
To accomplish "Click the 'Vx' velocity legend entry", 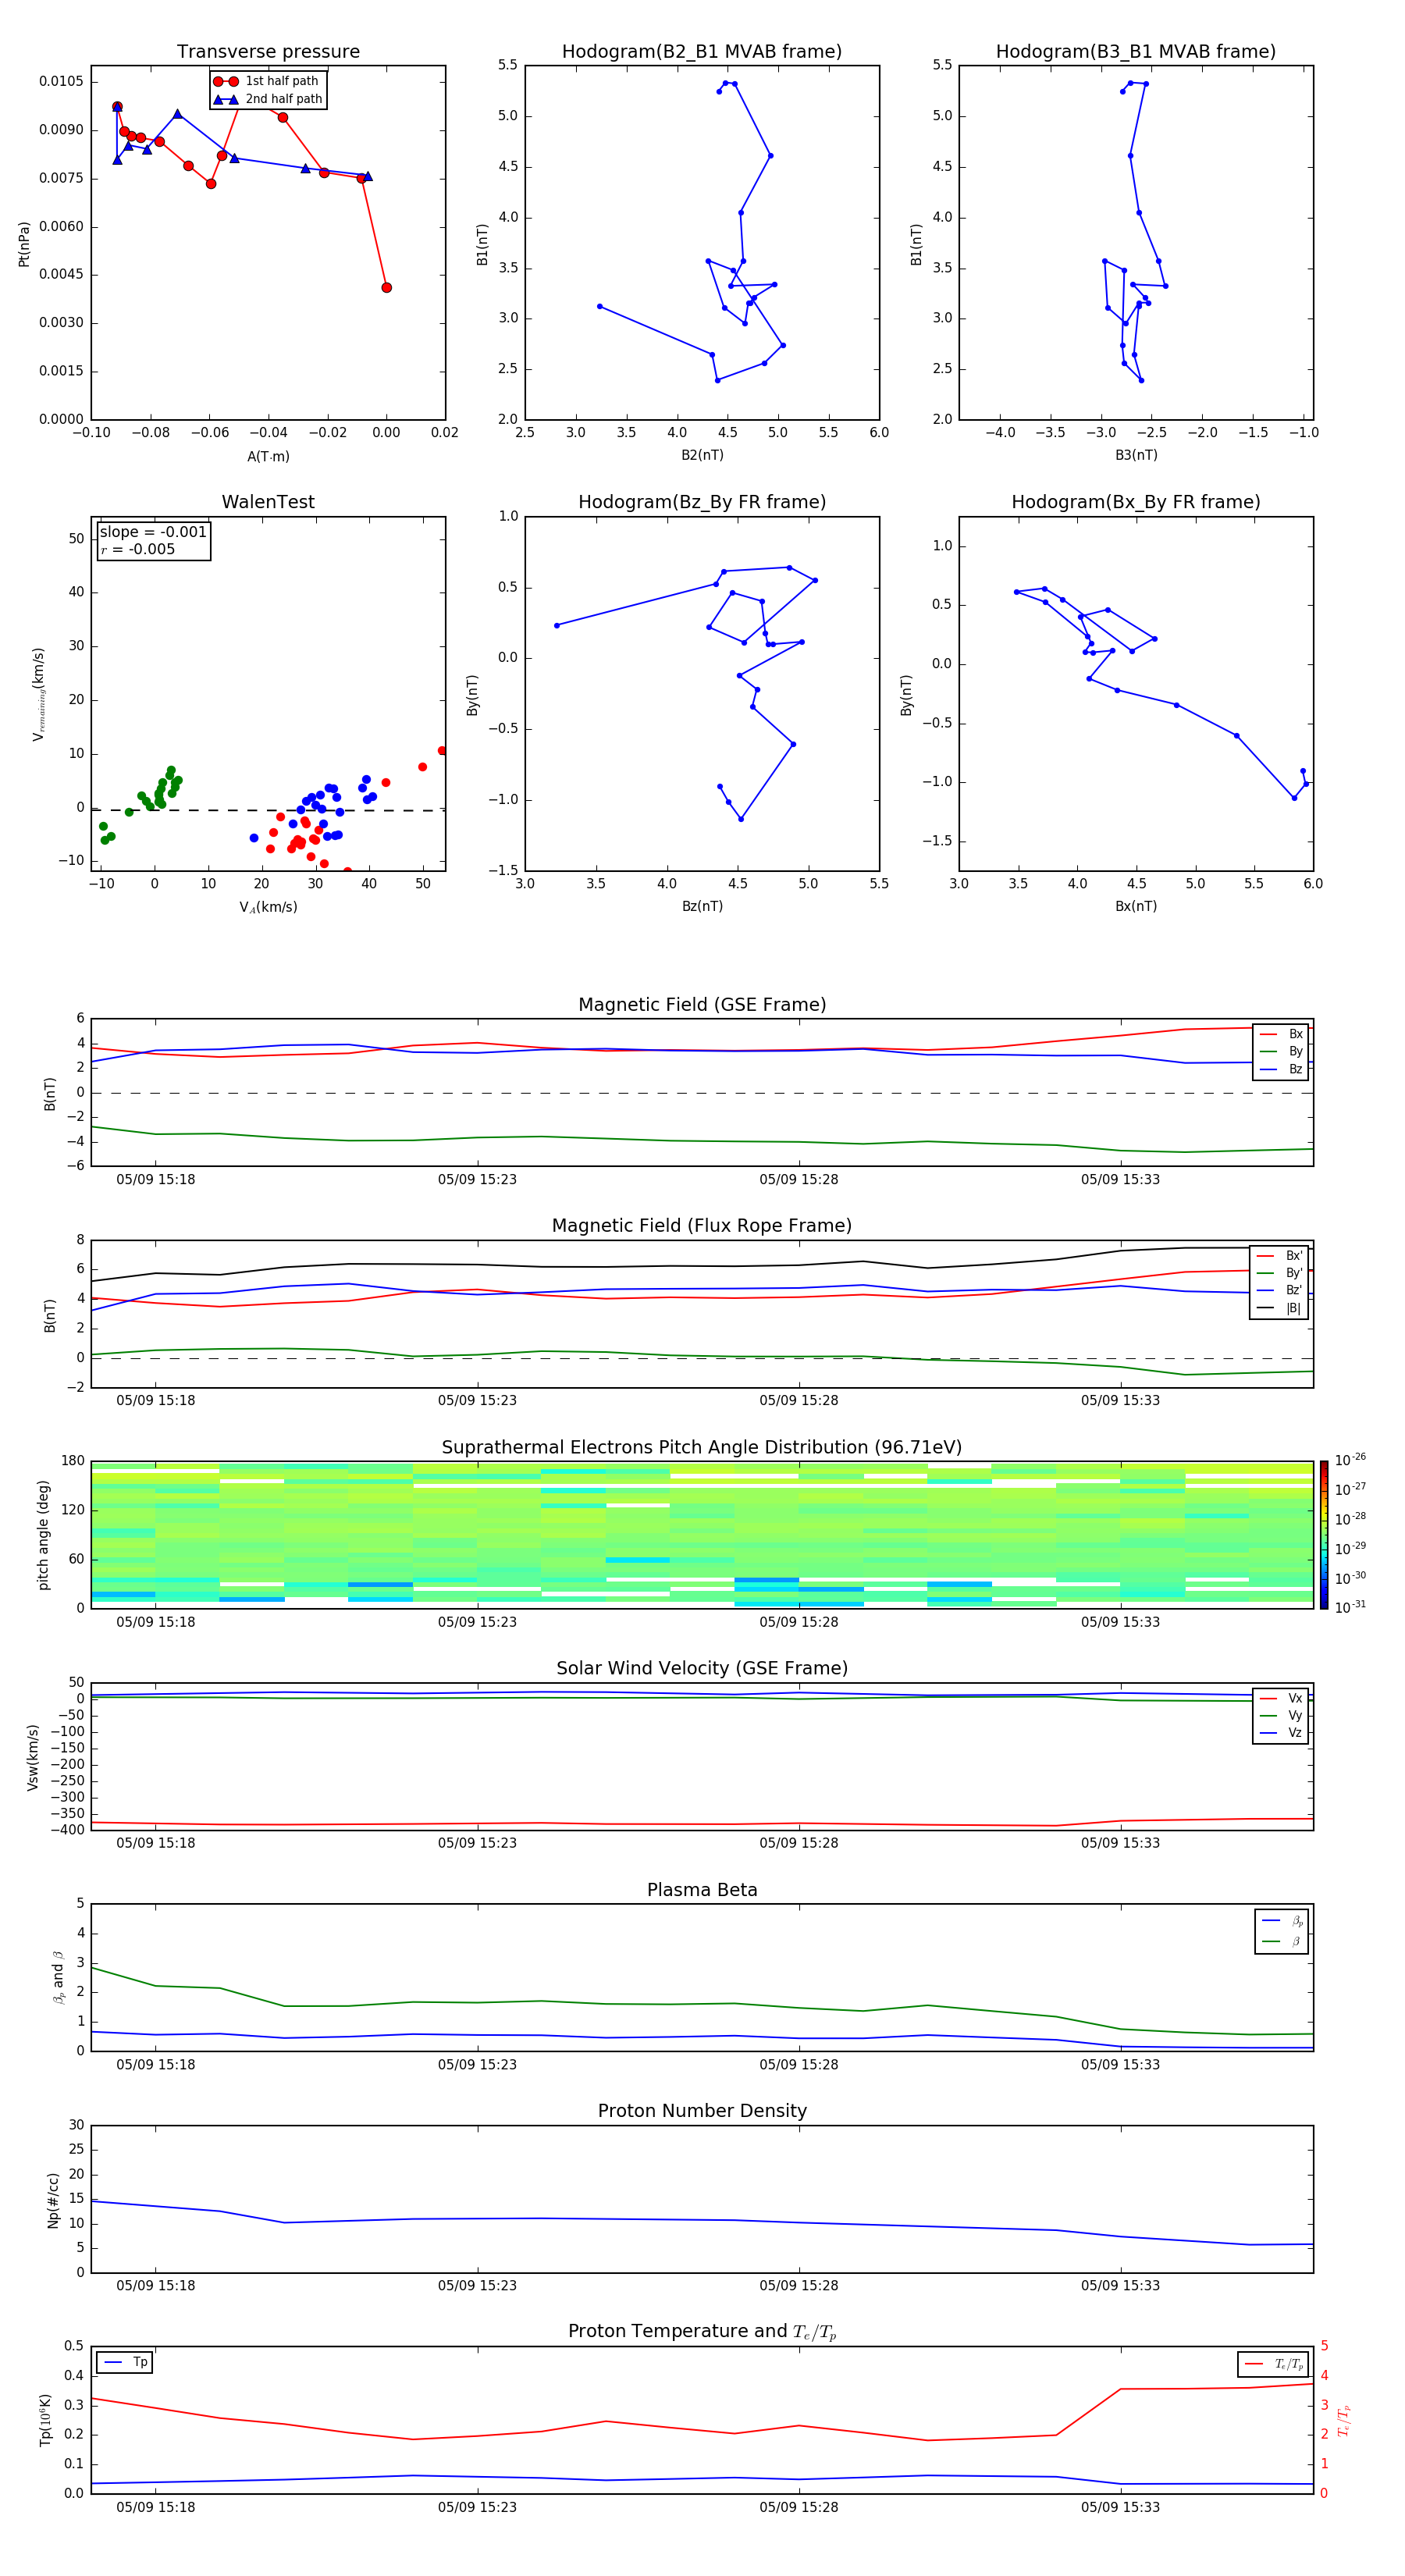I will pyautogui.click(x=1282, y=1698).
